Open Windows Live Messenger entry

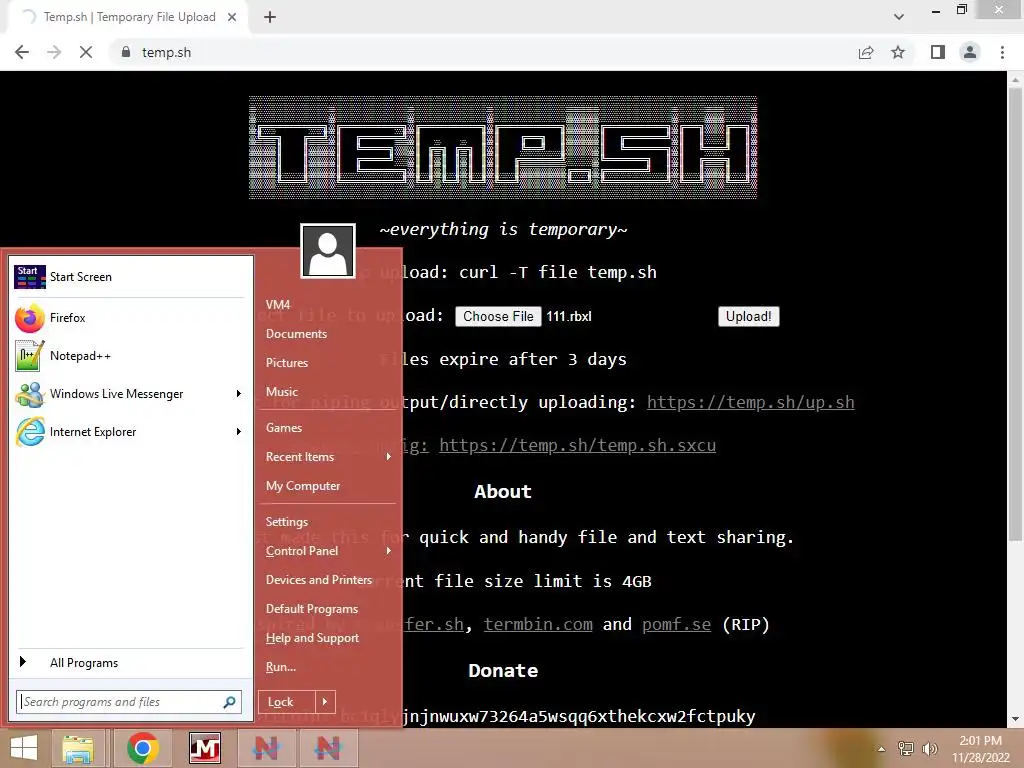point(130,394)
